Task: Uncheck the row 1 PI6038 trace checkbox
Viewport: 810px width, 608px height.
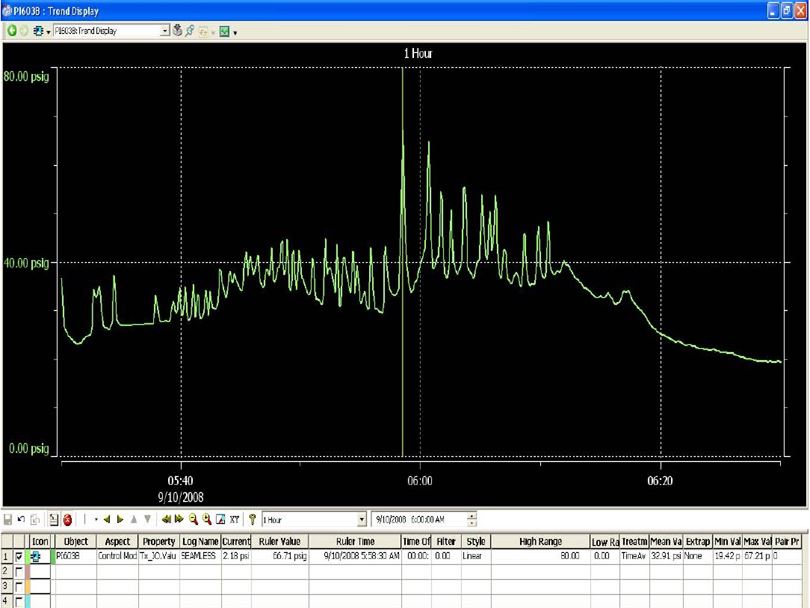Action: pyautogui.click(x=19, y=555)
